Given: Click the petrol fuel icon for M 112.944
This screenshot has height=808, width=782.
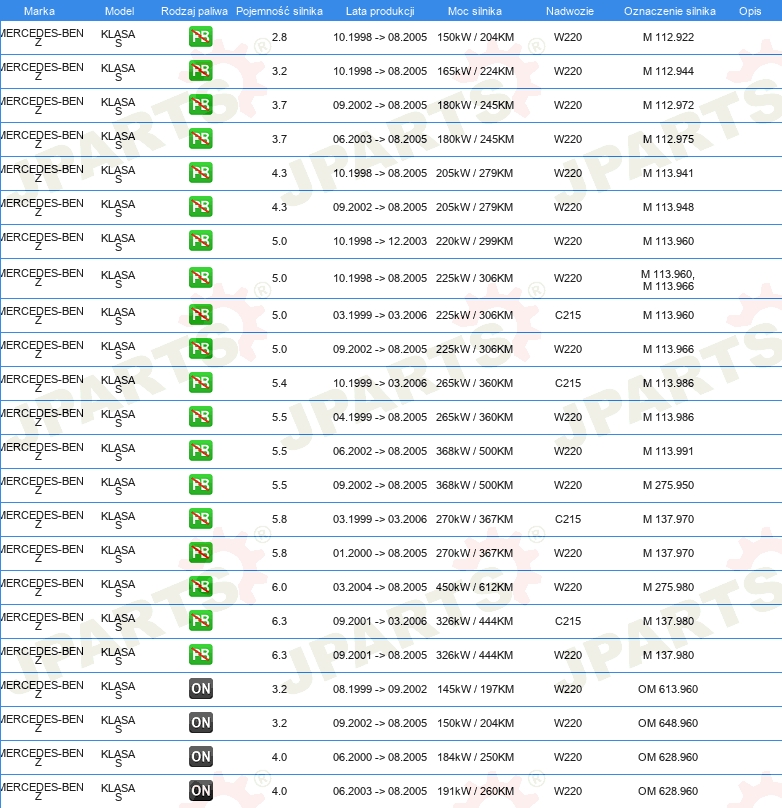Looking at the screenshot, I should tap(201, 71).
